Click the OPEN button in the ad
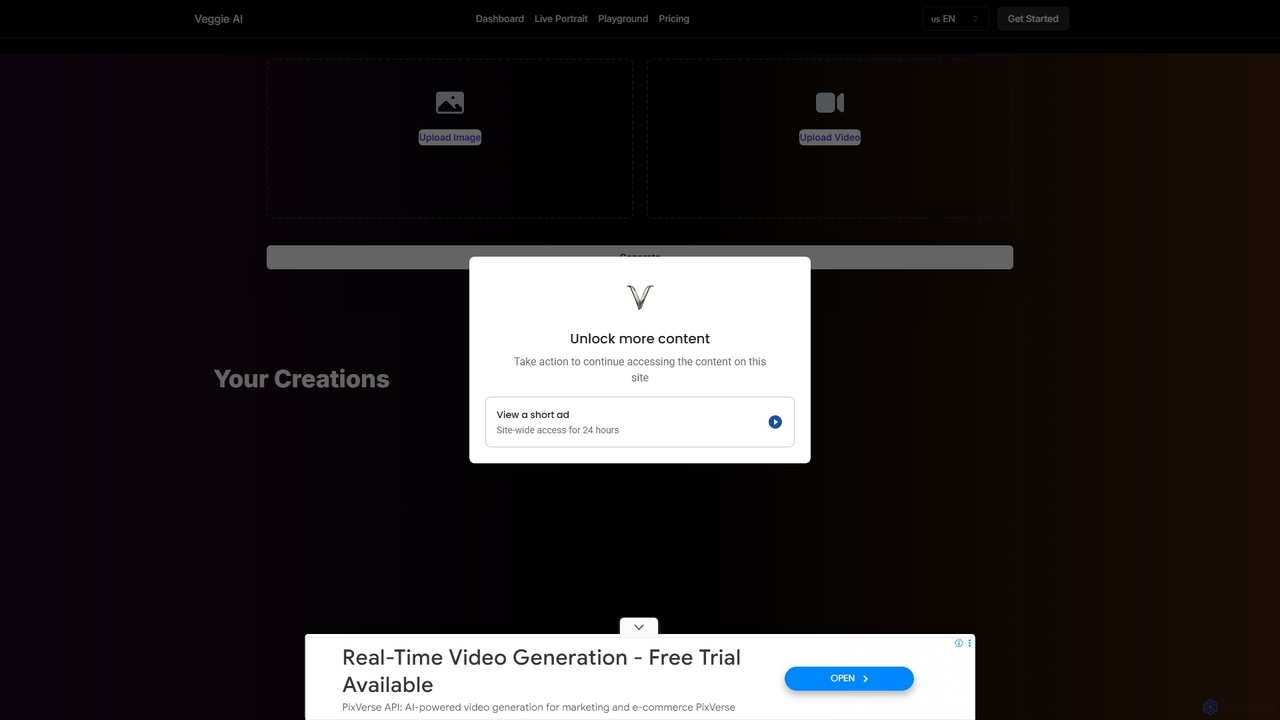Image resolution: width=1280 pixels, height=720 pixels. [849, 678]
